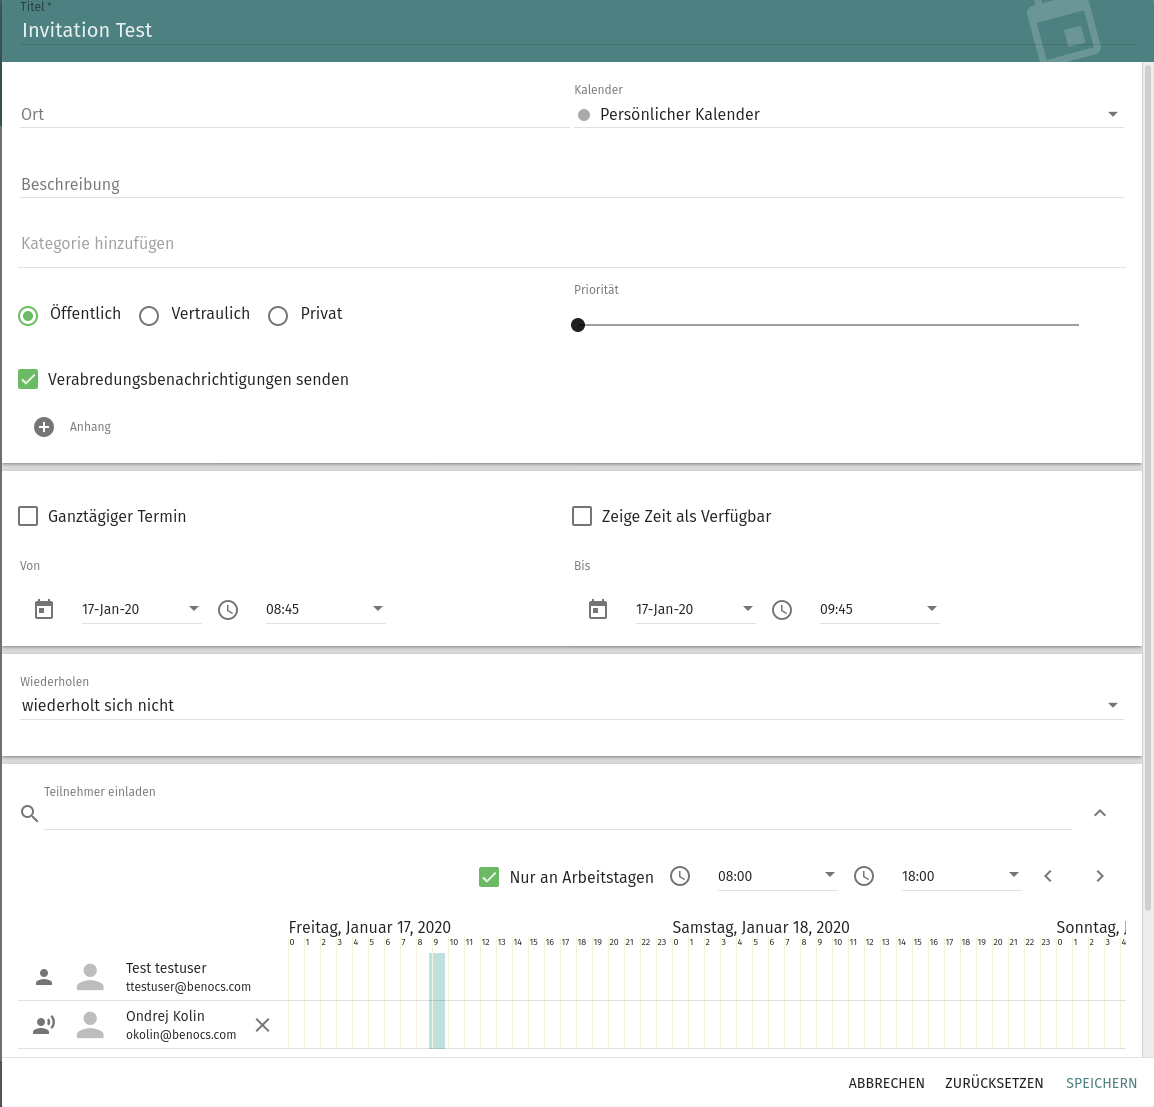Open the end date calendar icon
The image size is (1154, 1107).
click(598, 609)
